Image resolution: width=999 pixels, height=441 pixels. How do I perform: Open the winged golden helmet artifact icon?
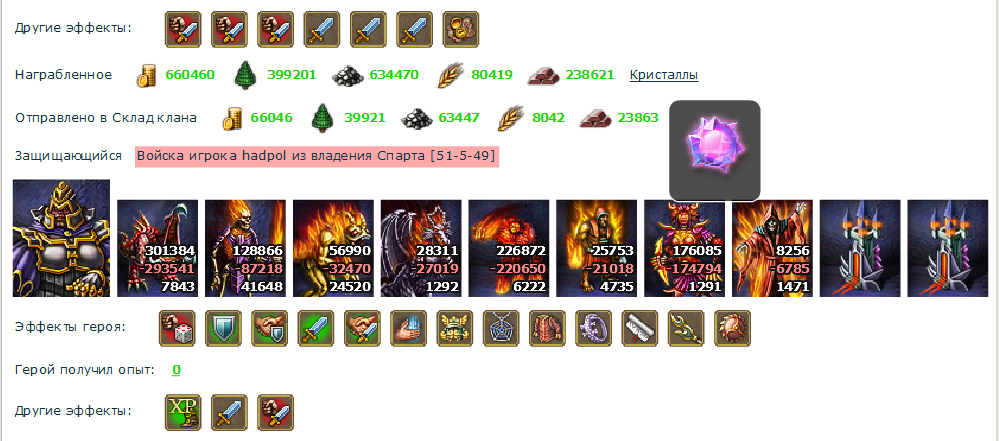point(455,328)
